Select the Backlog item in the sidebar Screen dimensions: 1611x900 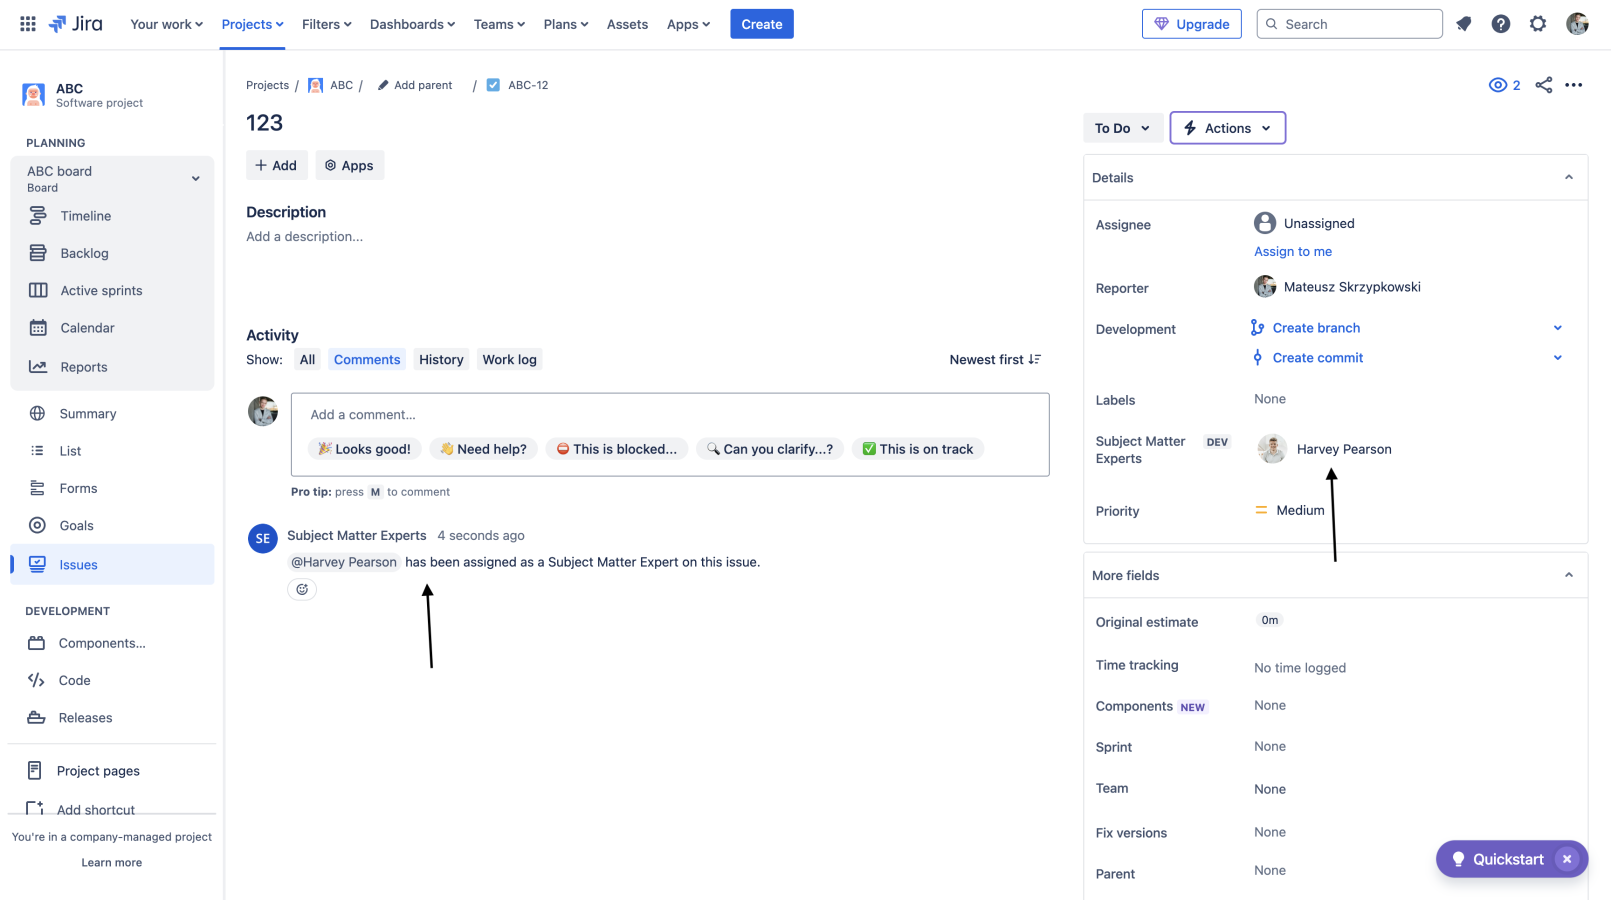(84, 254)
